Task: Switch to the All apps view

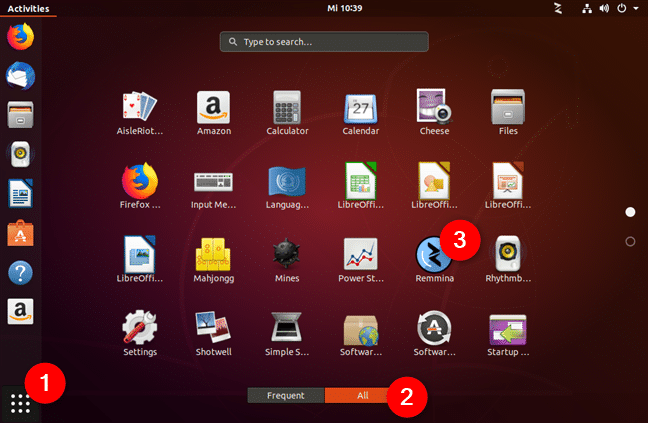Action: point(363,395)
